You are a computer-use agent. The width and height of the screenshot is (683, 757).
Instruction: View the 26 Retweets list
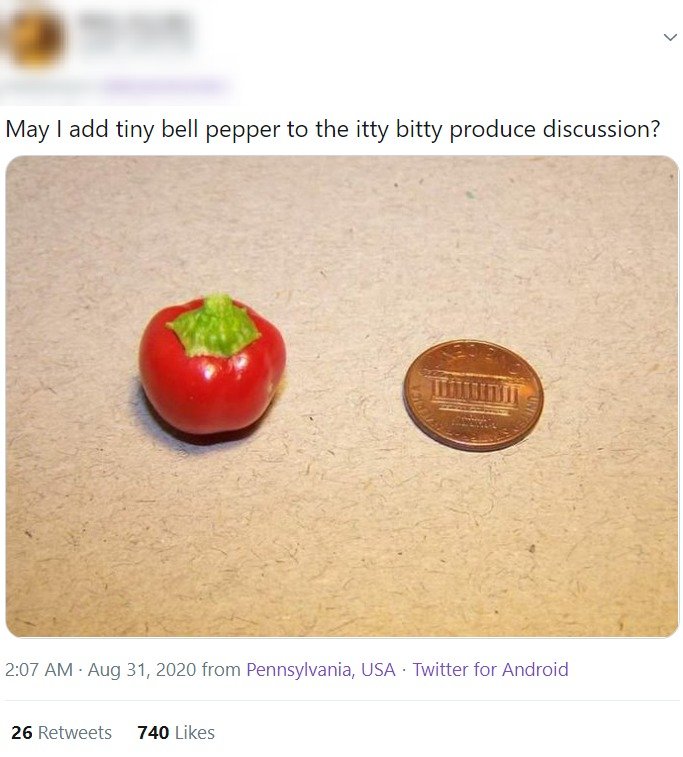(x=61, y=732)
